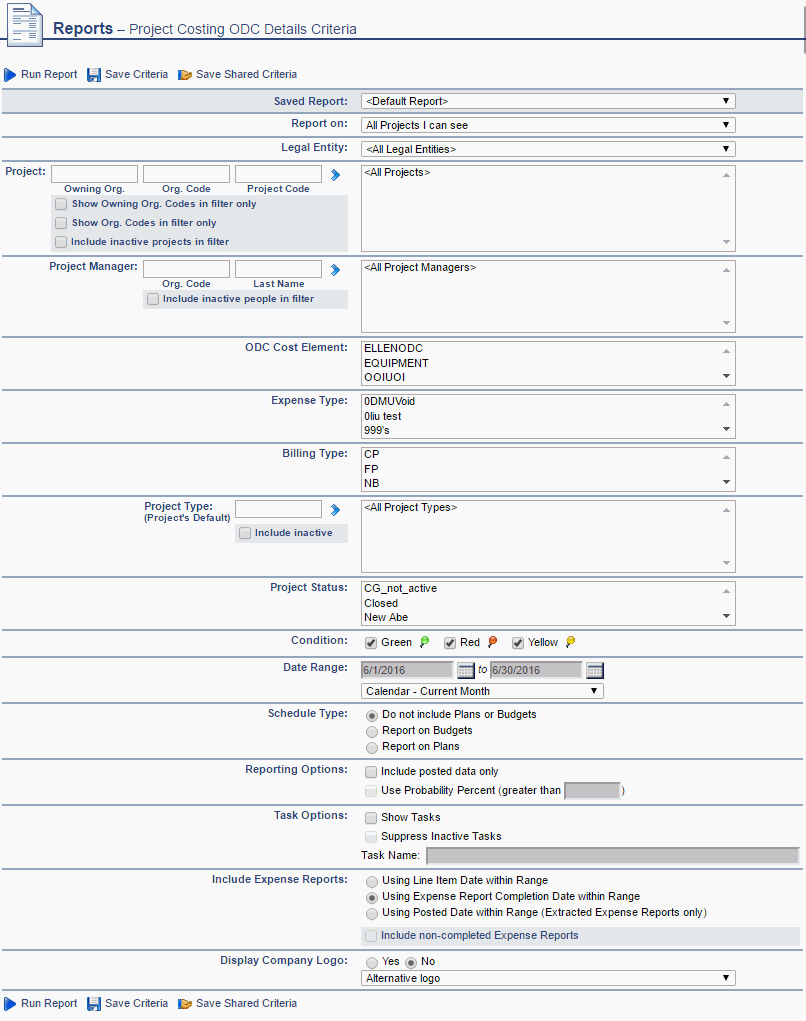
Task: Select Report on Plans radio button
Action: tap(372, 748)
